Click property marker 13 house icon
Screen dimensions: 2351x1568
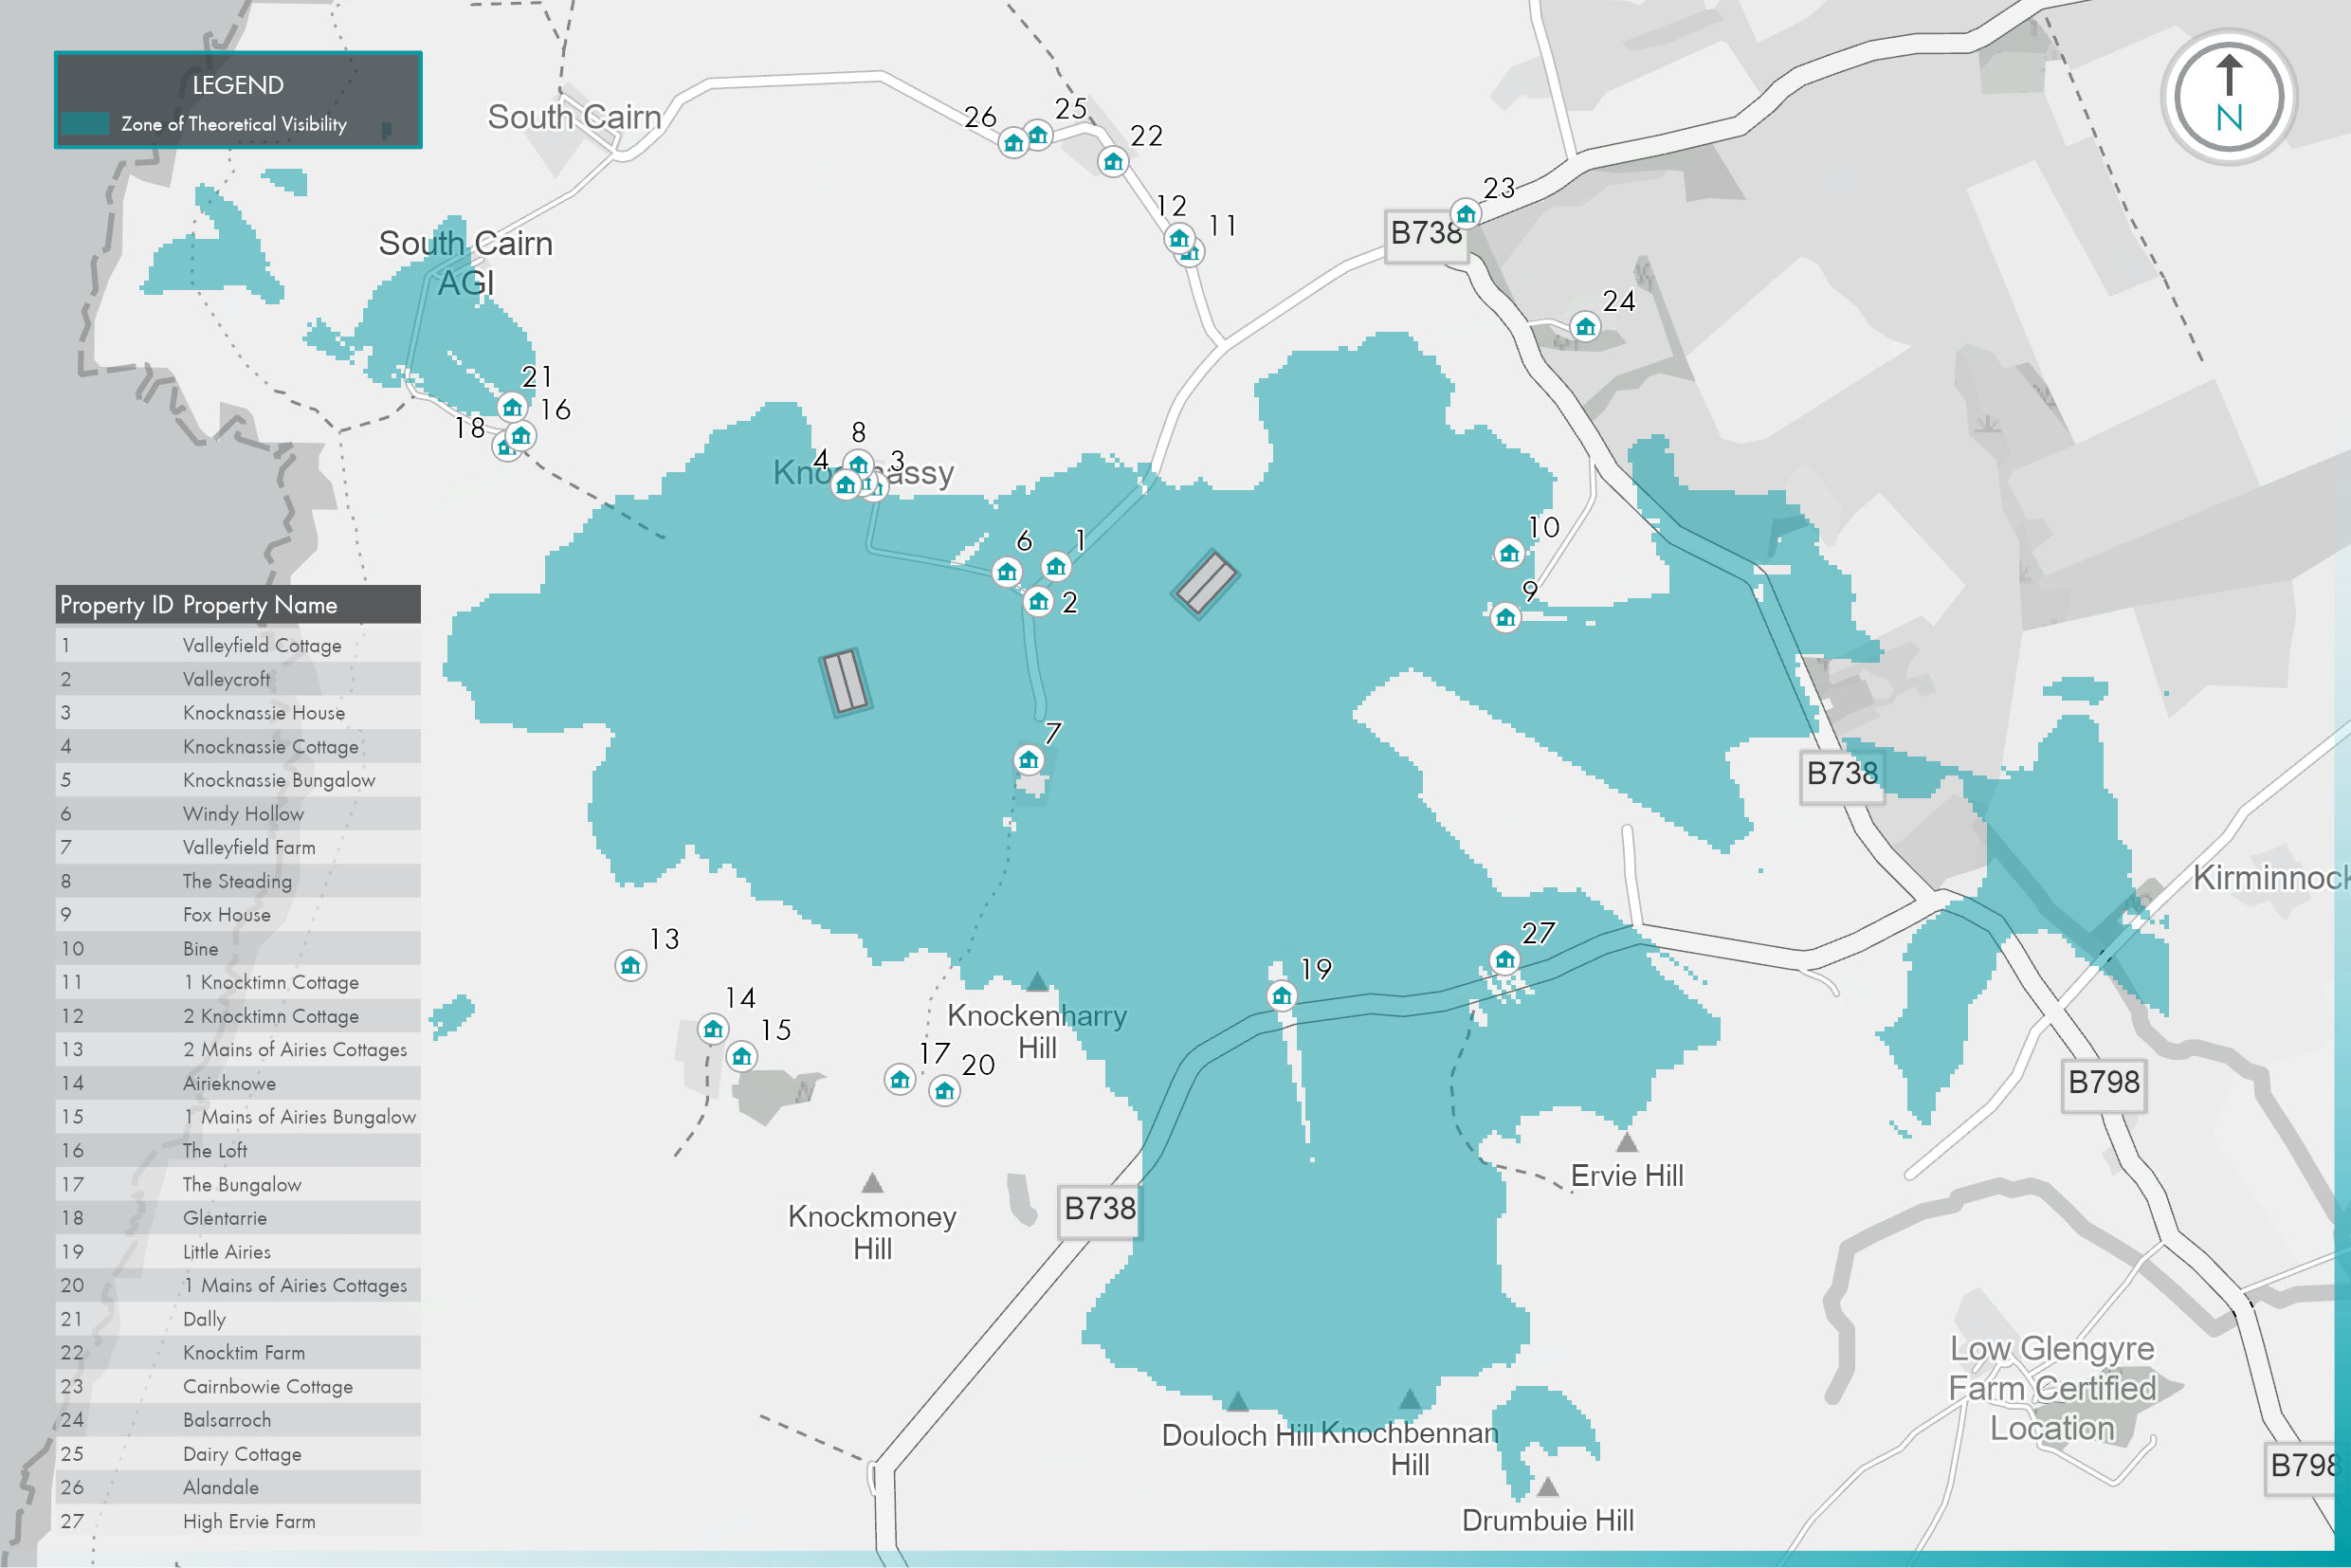pyautogui.click(x=630, y=965)
